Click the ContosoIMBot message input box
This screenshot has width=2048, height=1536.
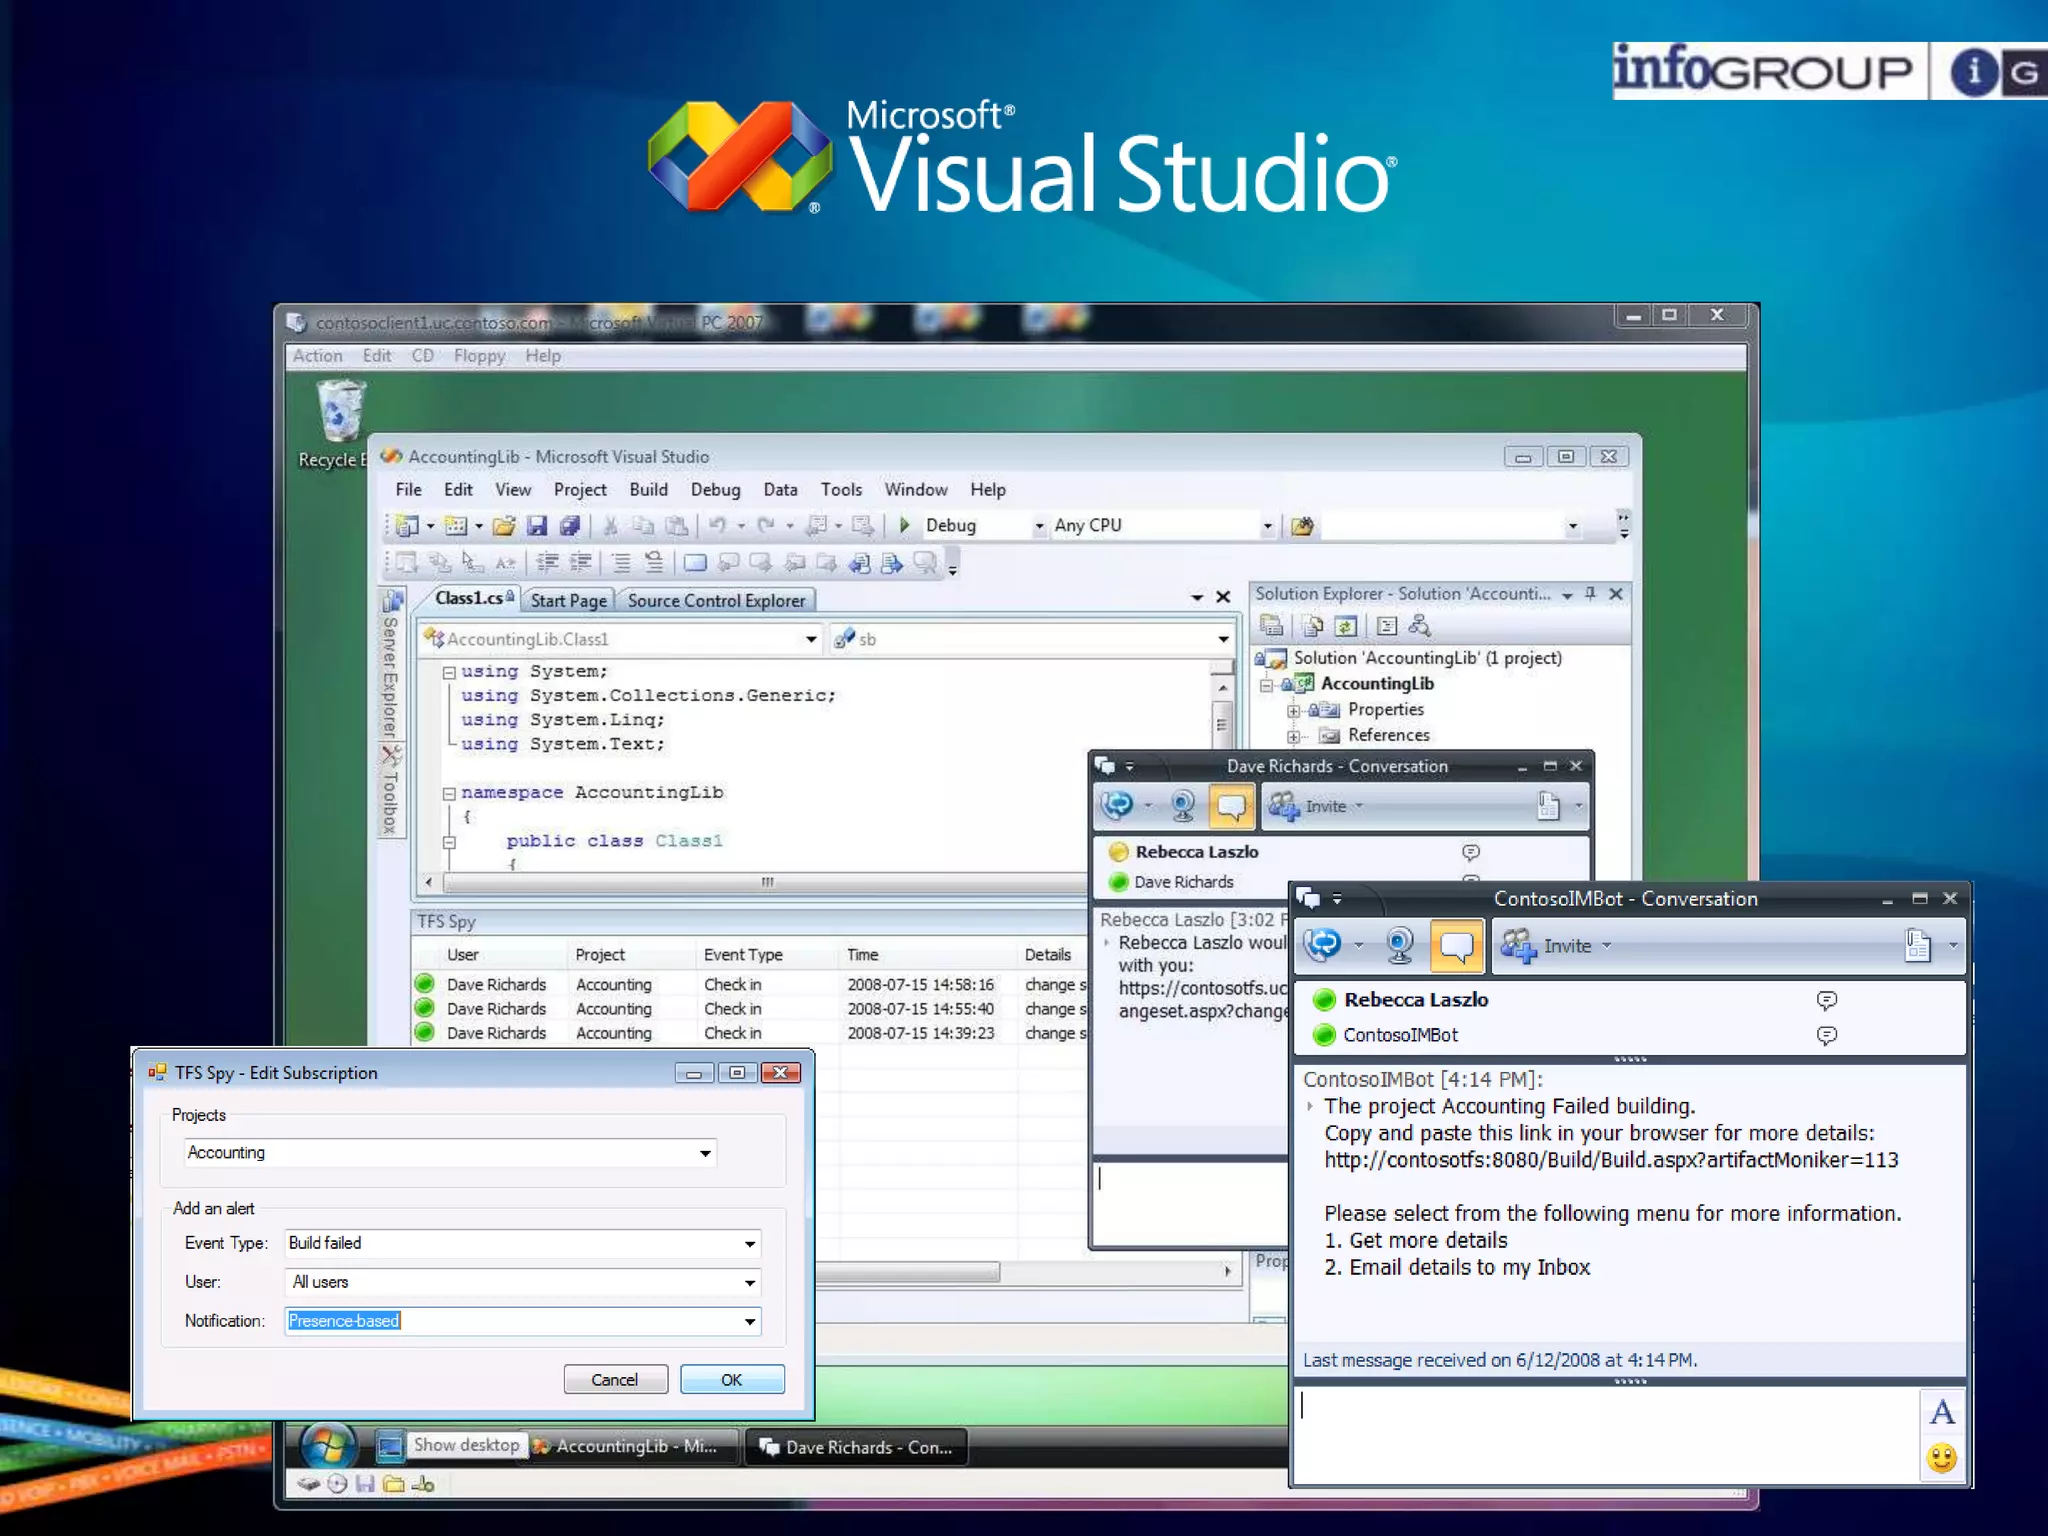(x=1600, y=1435)
